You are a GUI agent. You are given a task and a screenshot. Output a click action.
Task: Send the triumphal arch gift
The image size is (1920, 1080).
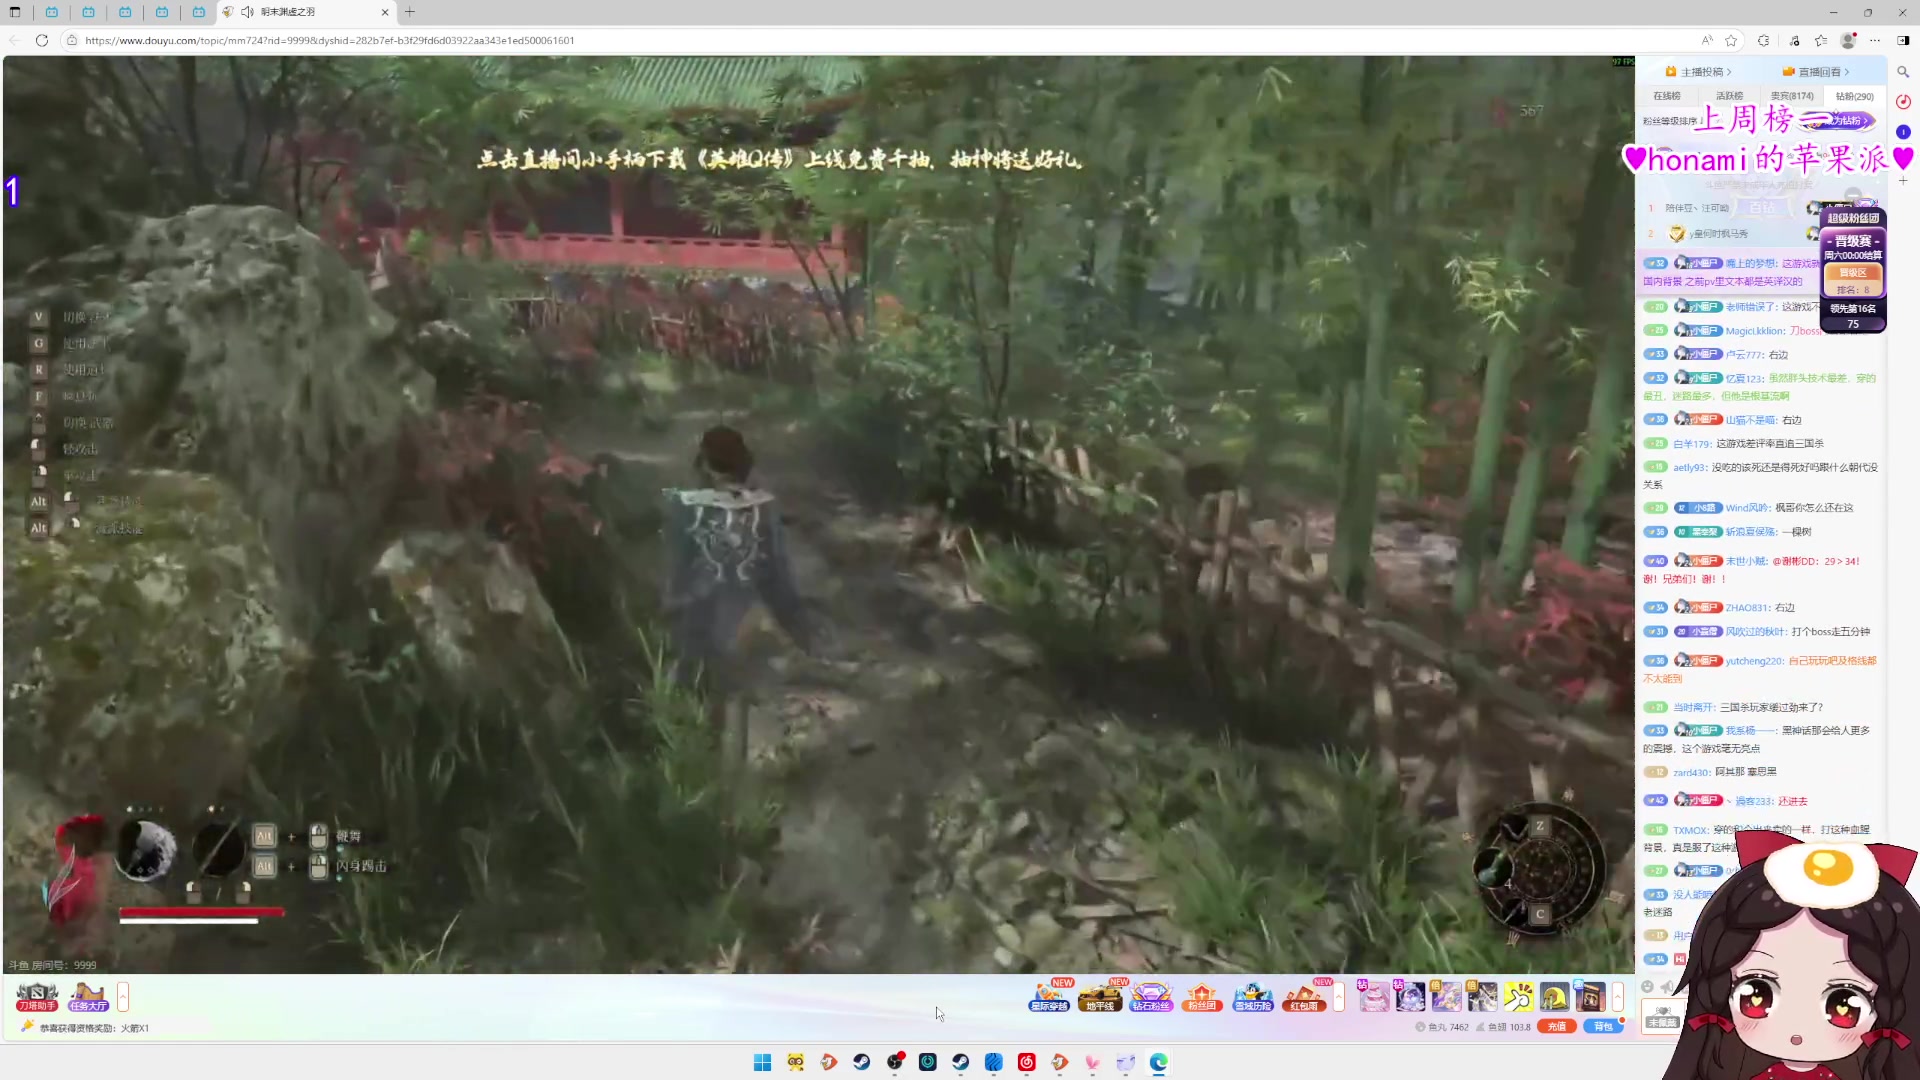[x=1590, y=996]
